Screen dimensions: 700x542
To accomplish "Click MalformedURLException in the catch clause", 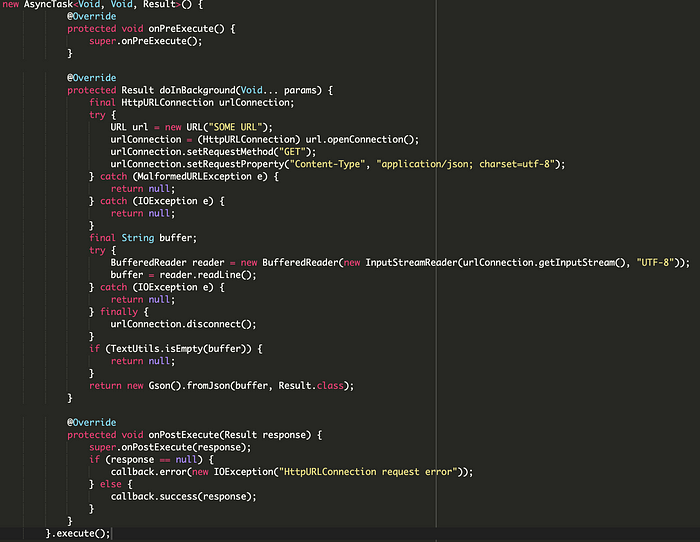I will [x=194, y=177].
